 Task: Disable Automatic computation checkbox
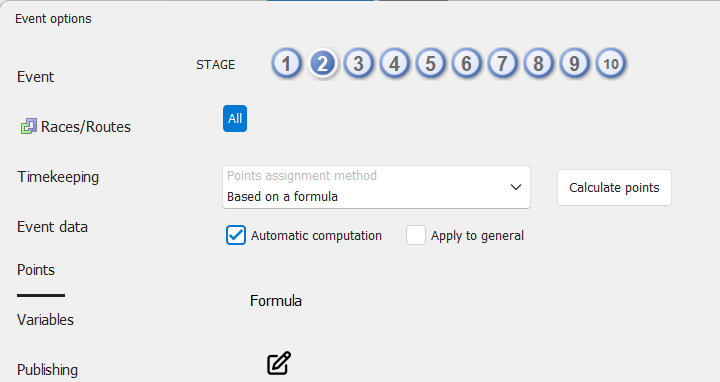click(236, 235)
